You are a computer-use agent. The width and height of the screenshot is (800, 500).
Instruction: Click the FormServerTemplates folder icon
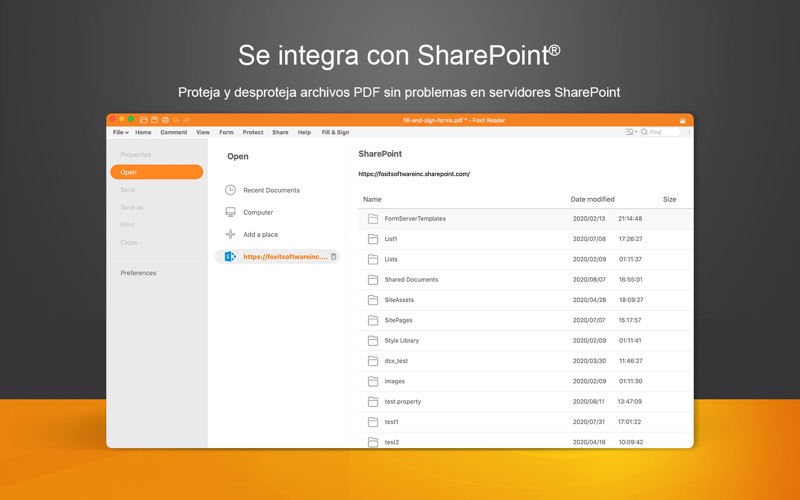[373, 218]
